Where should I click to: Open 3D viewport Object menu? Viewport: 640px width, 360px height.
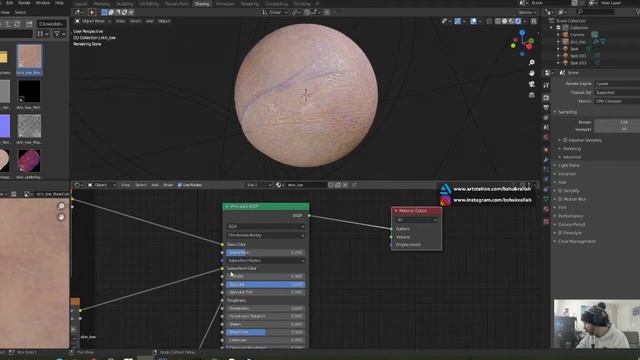coord(164,21)
